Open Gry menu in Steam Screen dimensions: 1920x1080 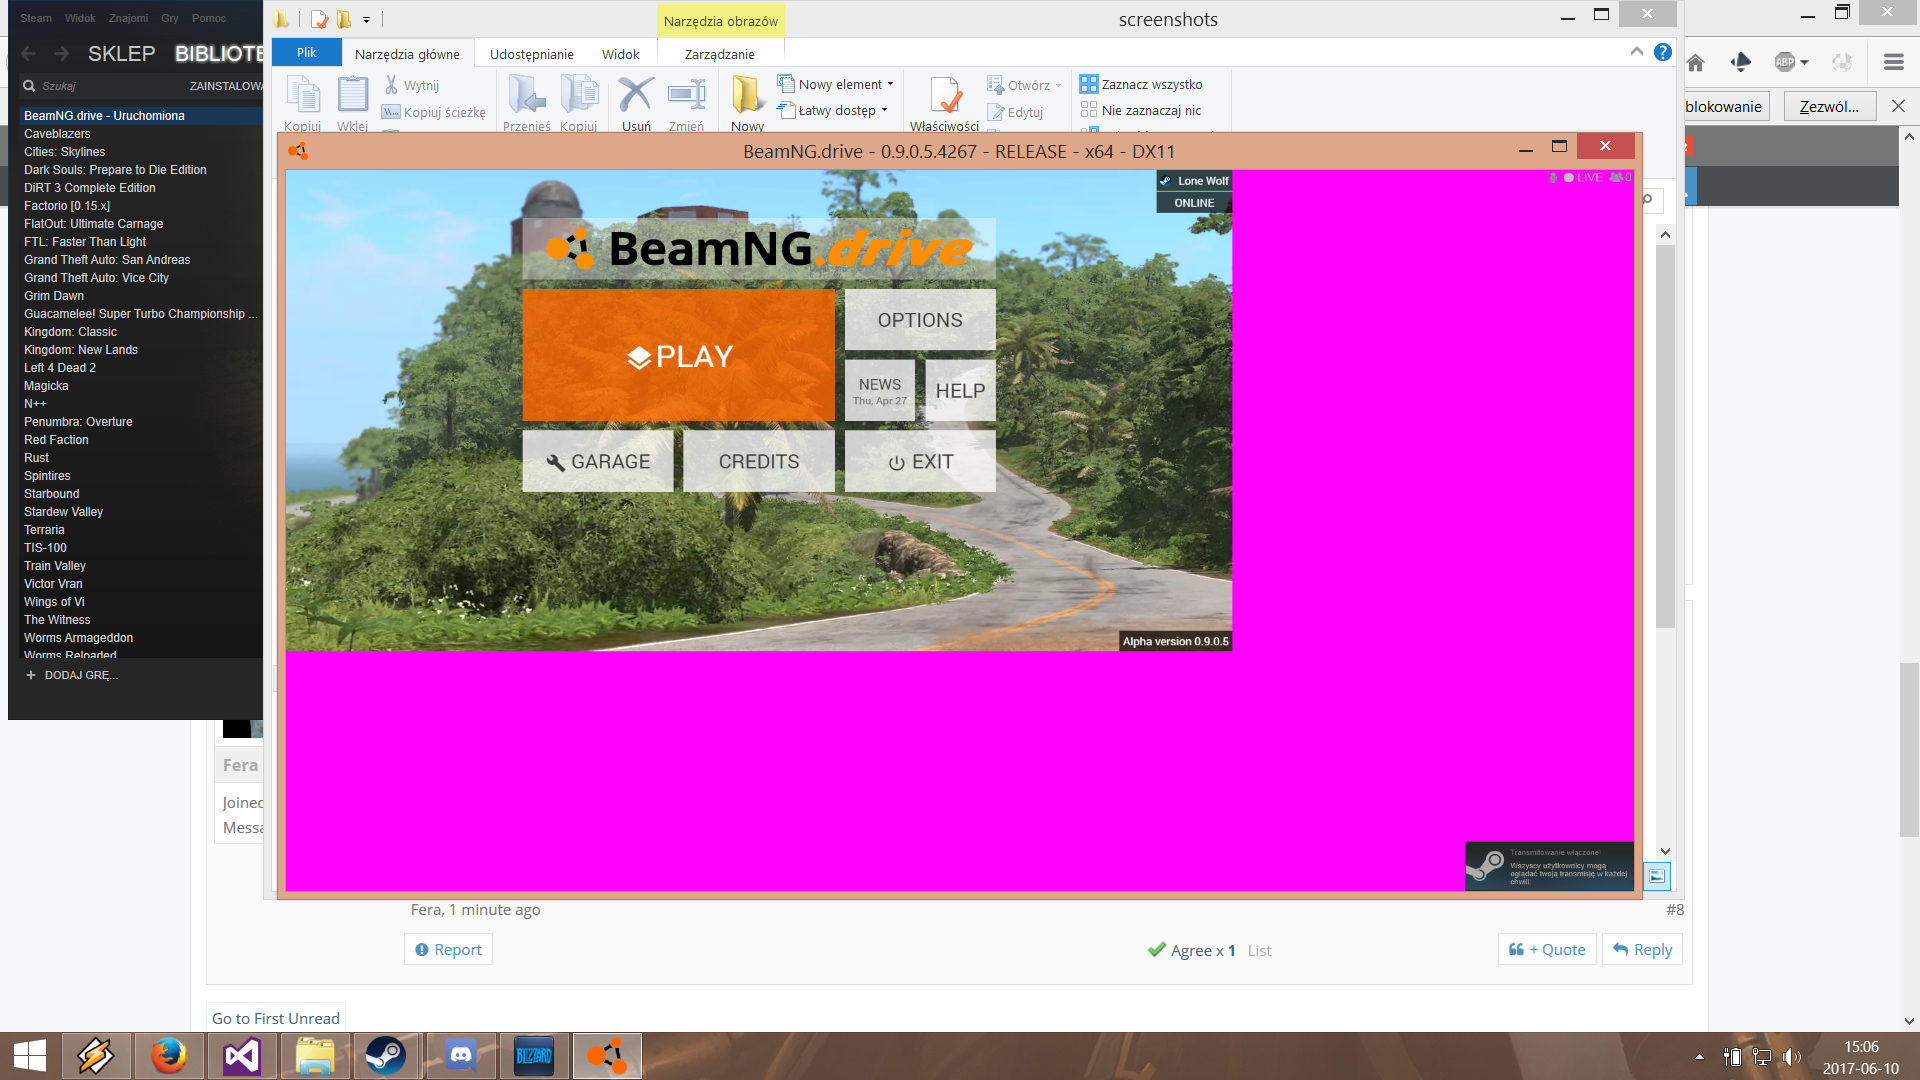(x=170, y=18)
